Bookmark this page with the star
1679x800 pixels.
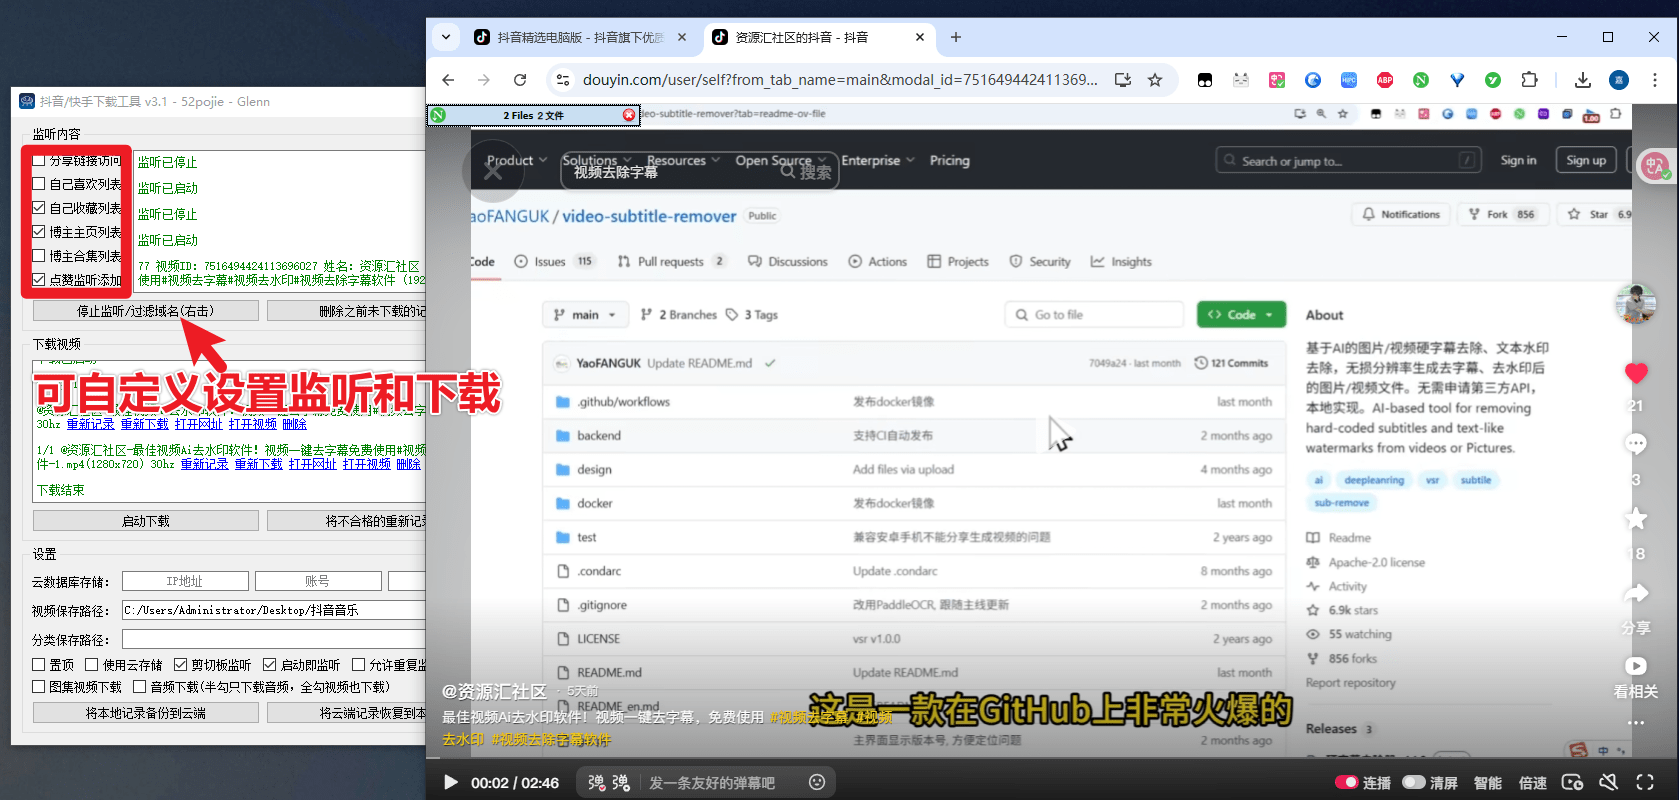pos(1155,80)
